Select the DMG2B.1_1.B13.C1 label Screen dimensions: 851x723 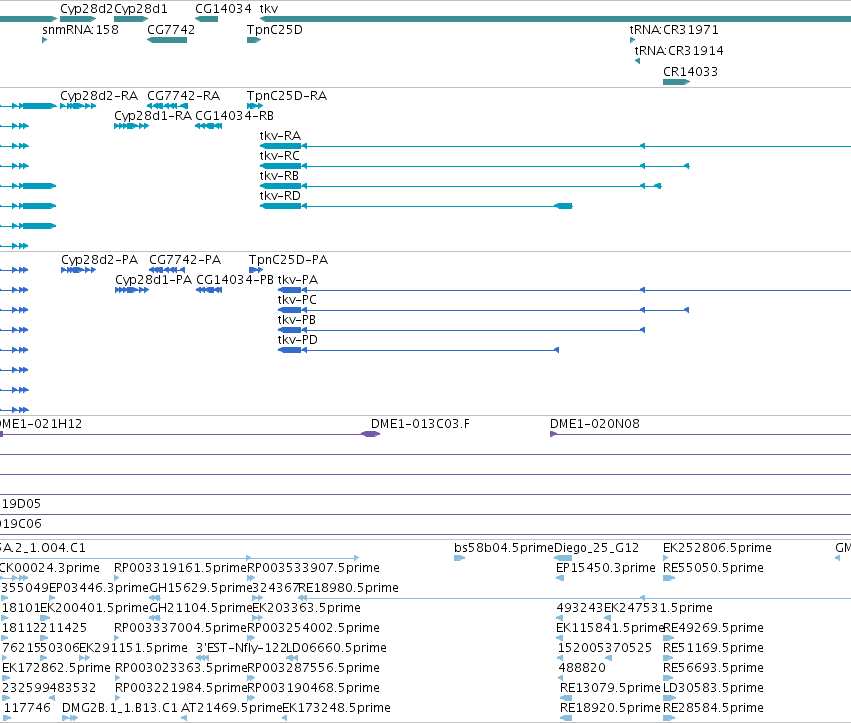coord(120,708)
